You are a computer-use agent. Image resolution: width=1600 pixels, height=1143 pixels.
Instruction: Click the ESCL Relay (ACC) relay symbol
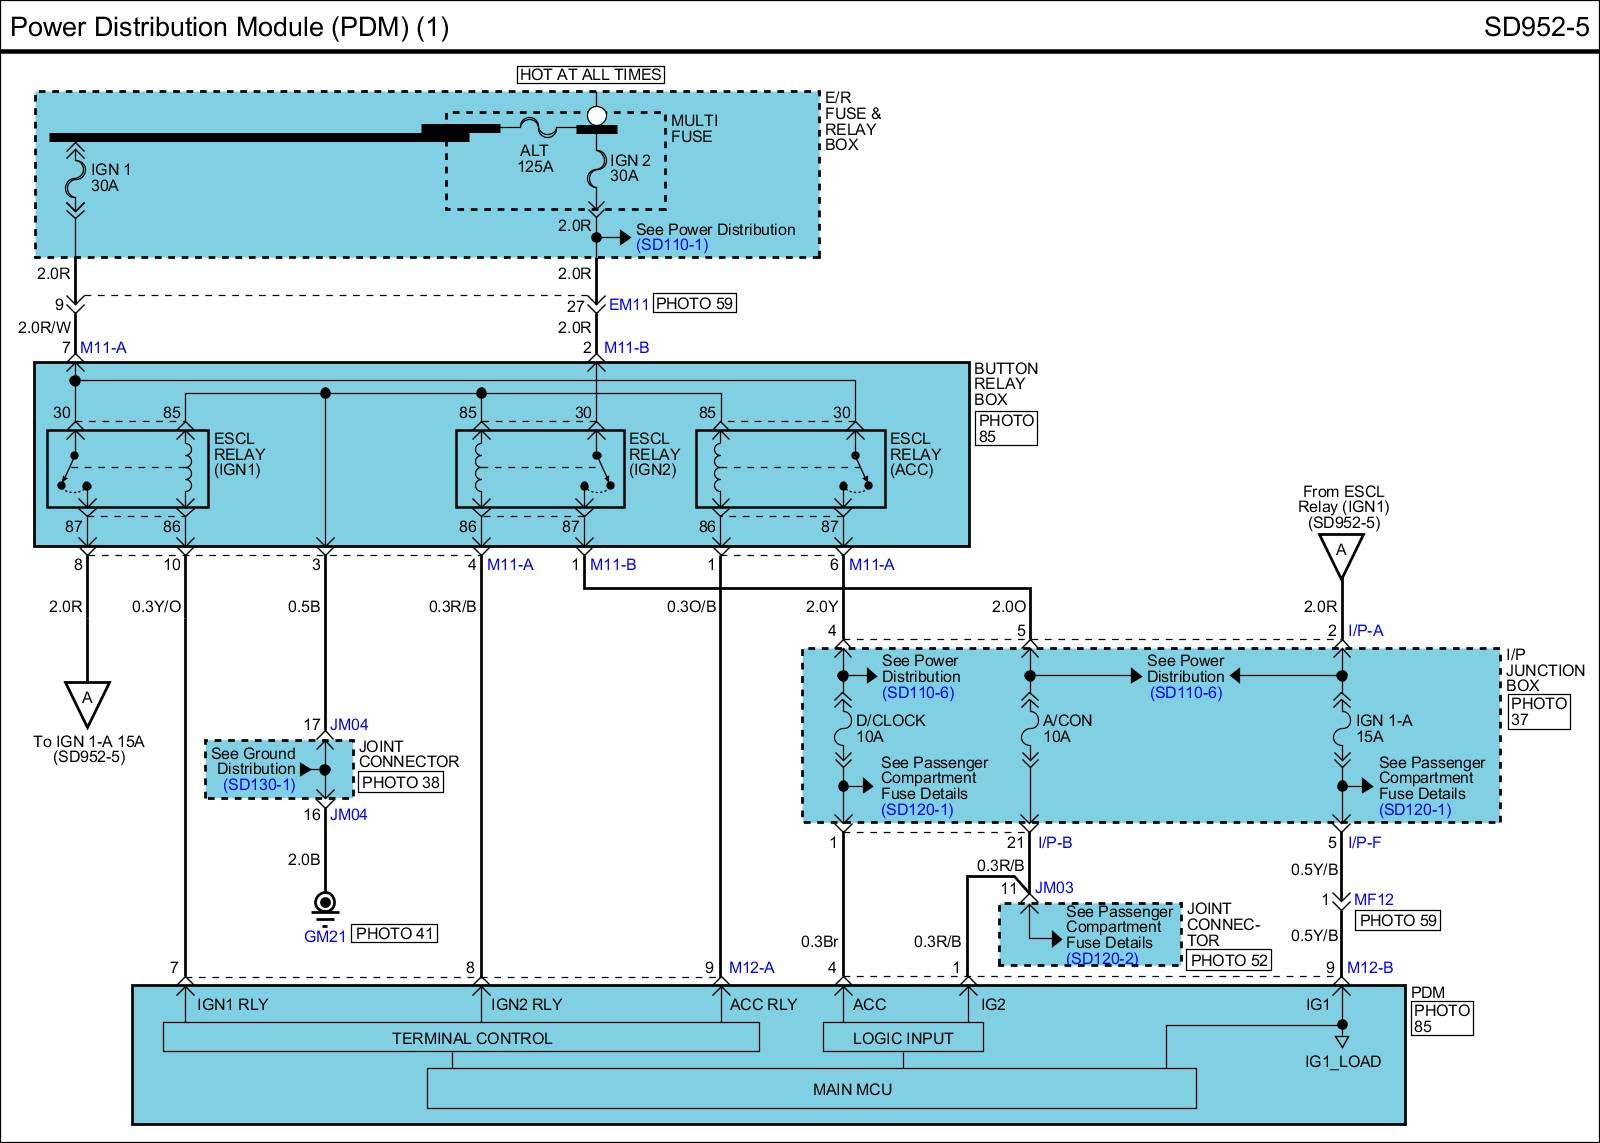point(790,469)
